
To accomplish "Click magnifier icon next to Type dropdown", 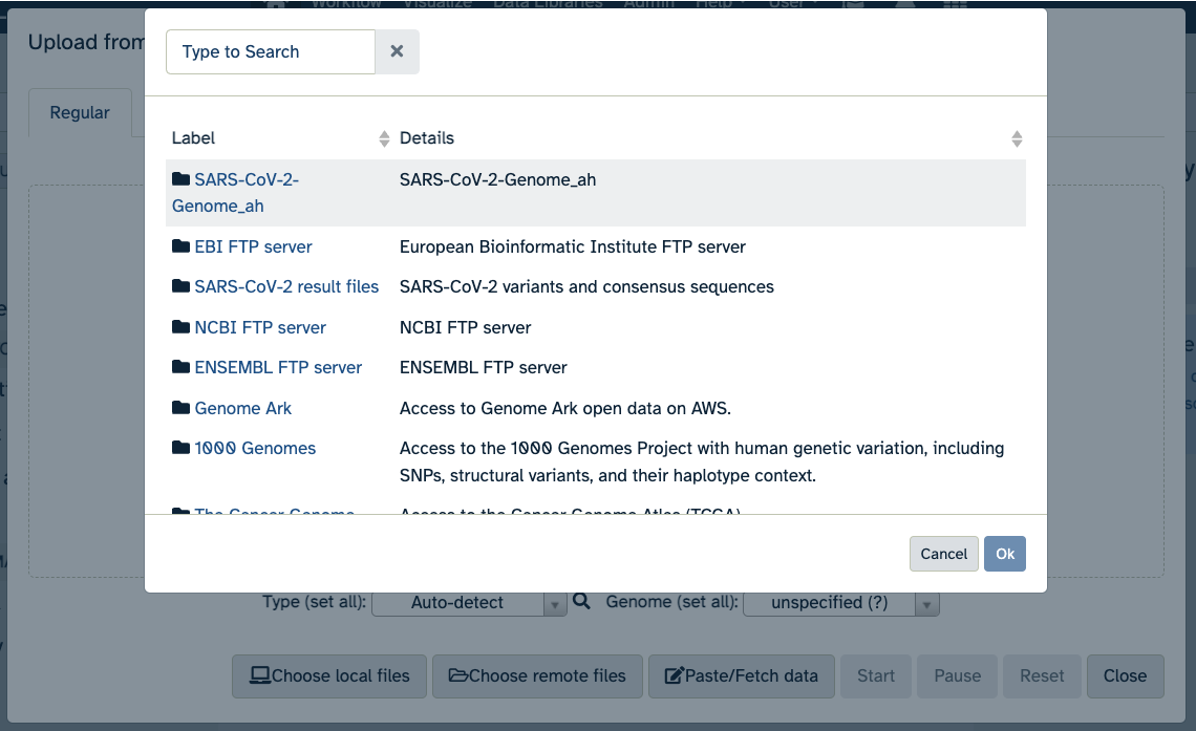I will coord(581,602).
